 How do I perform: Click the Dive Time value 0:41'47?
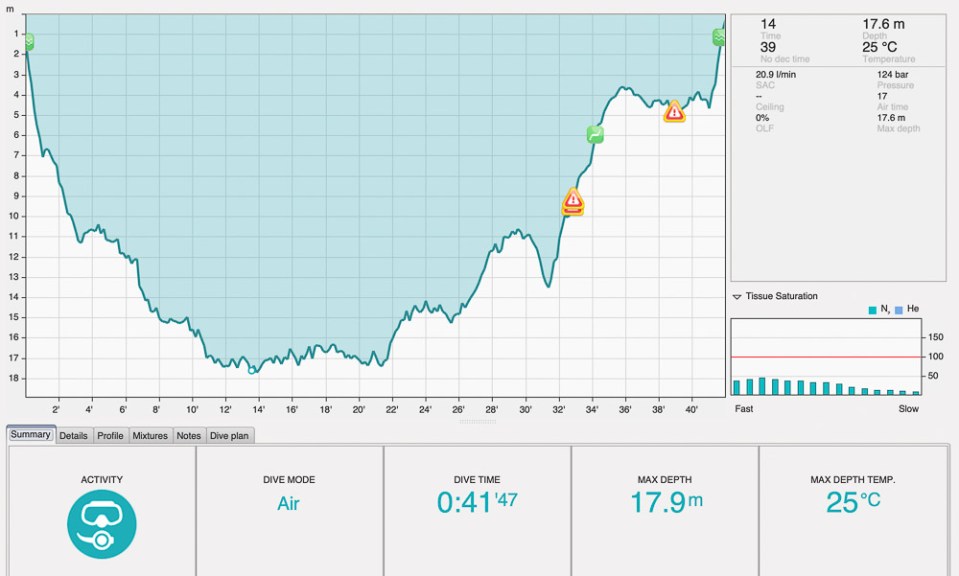(477, 502)
